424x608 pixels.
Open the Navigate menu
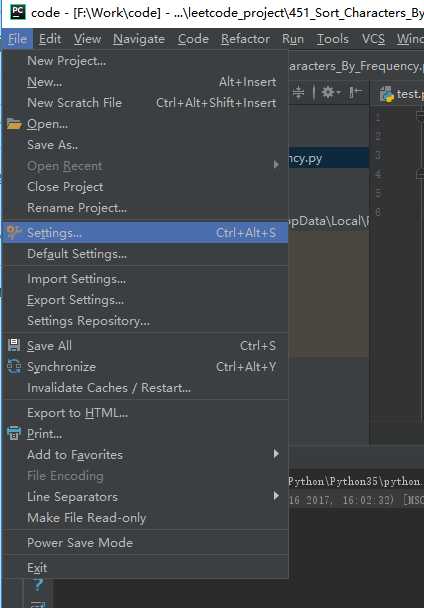(x=139, y=39)
